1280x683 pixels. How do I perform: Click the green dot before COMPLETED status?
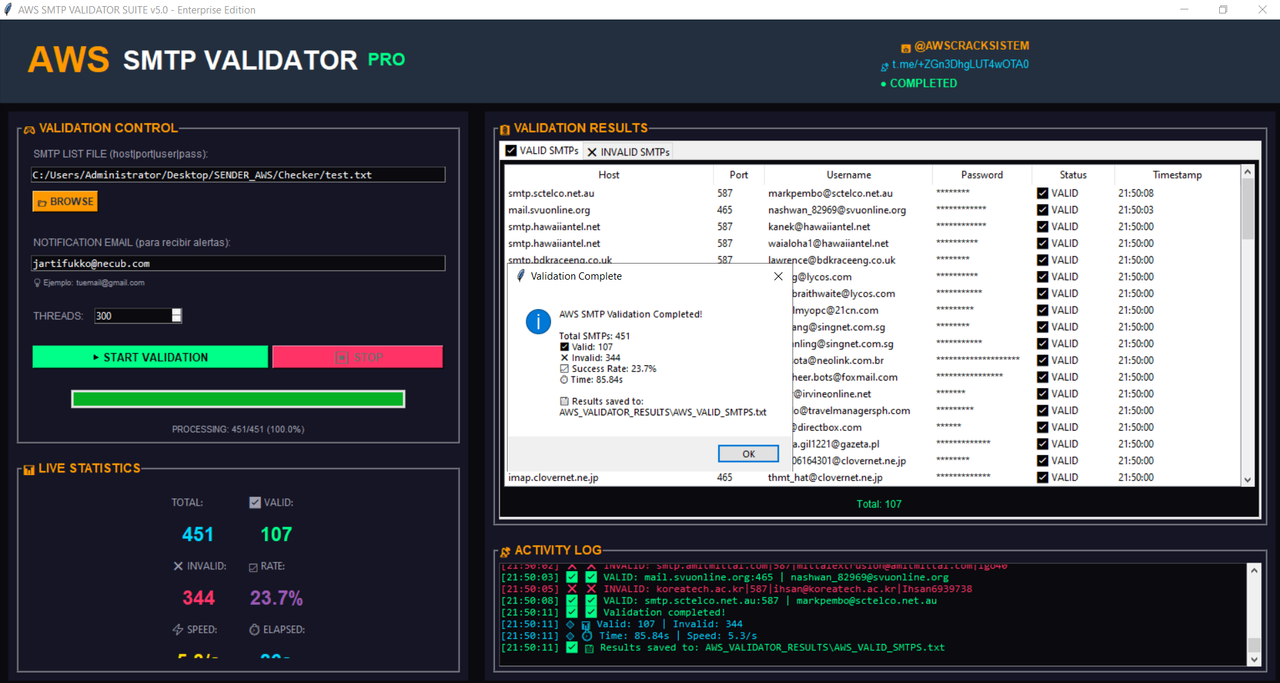pos(883,85)
